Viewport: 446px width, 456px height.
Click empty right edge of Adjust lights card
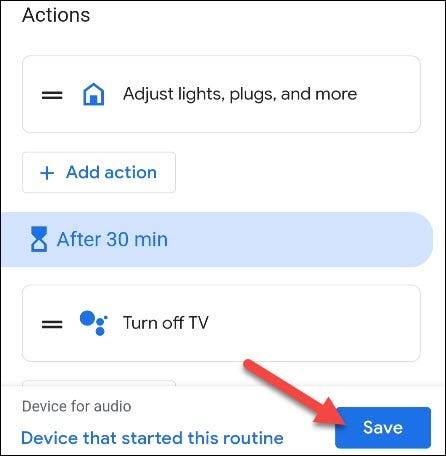click(x=390, y=94)
